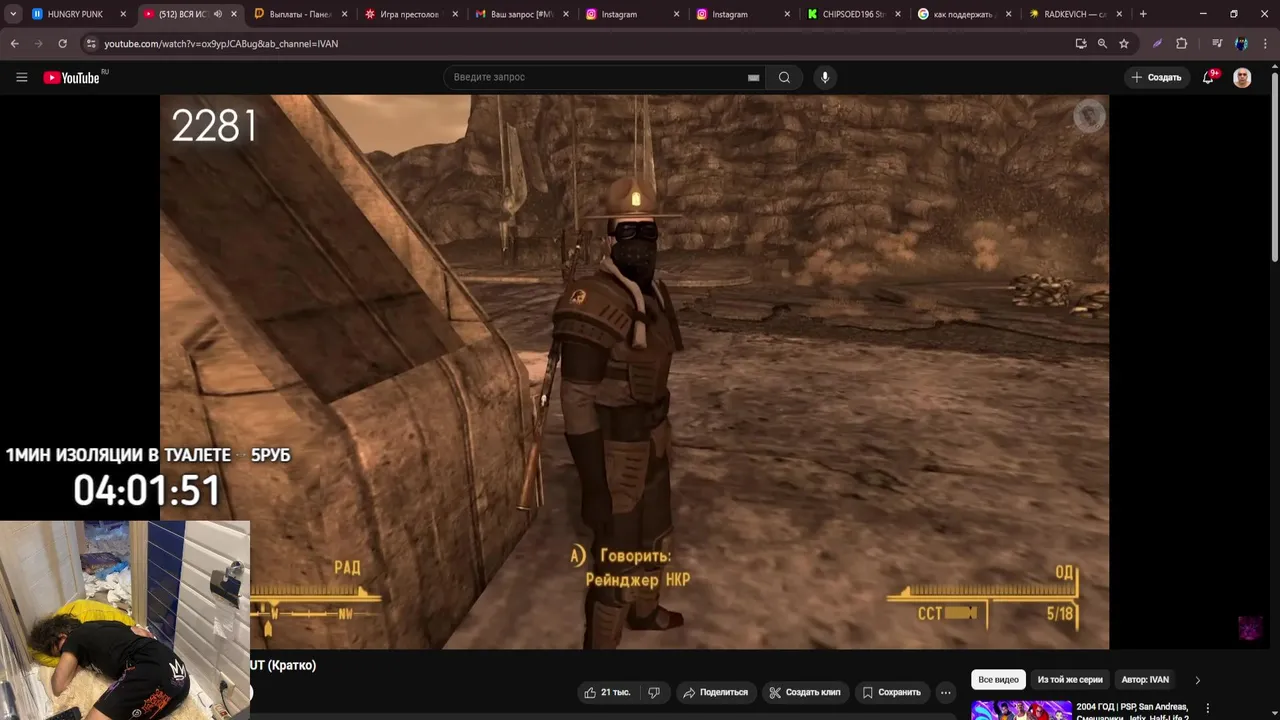Open the 2004 ГОД video thumbnail

coord(1021,710)
